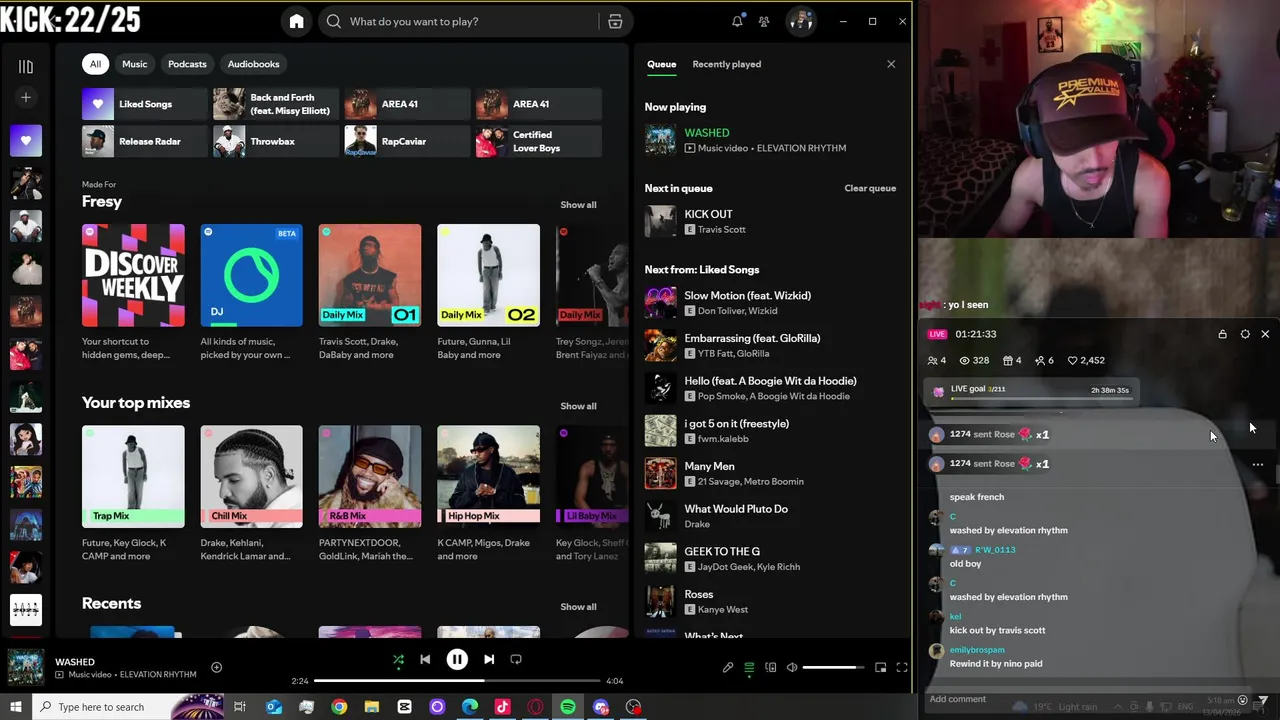The height and width of the screenshot is (720, 1280).
Task: Open Discover Weekly playlist cover
Action: click(x=133, y=275)
